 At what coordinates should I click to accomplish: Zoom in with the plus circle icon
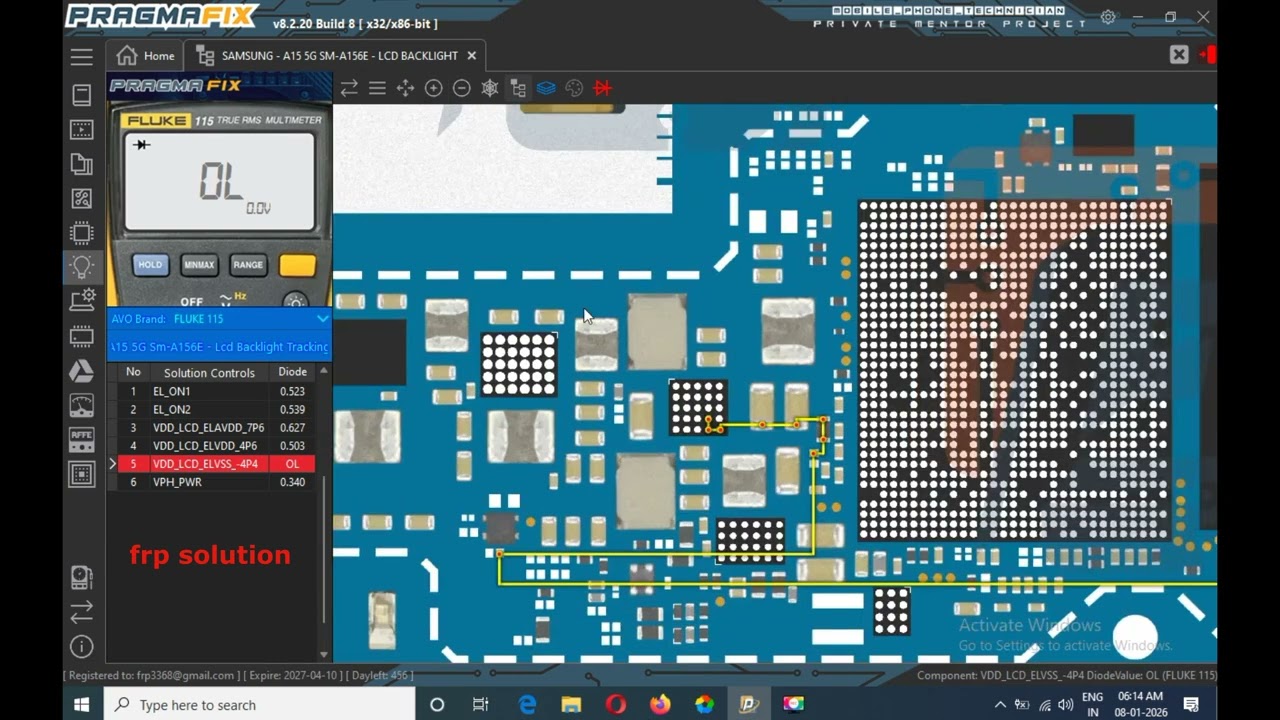click(434, 88)
